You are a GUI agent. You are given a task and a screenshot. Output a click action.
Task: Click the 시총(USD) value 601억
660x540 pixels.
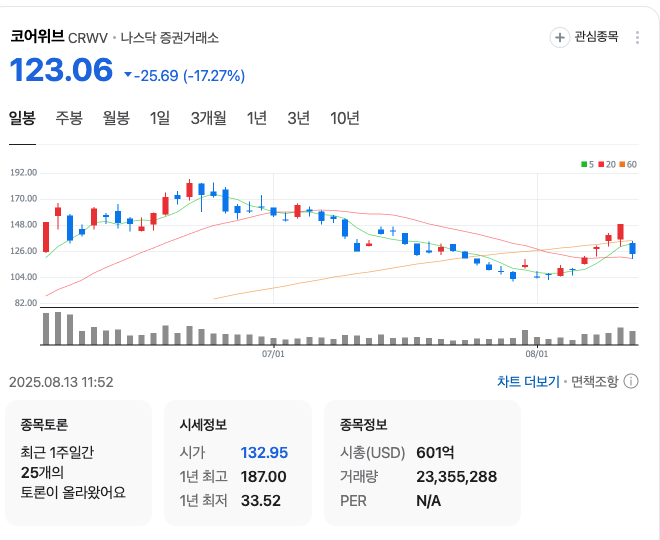[x=435, y=453]
